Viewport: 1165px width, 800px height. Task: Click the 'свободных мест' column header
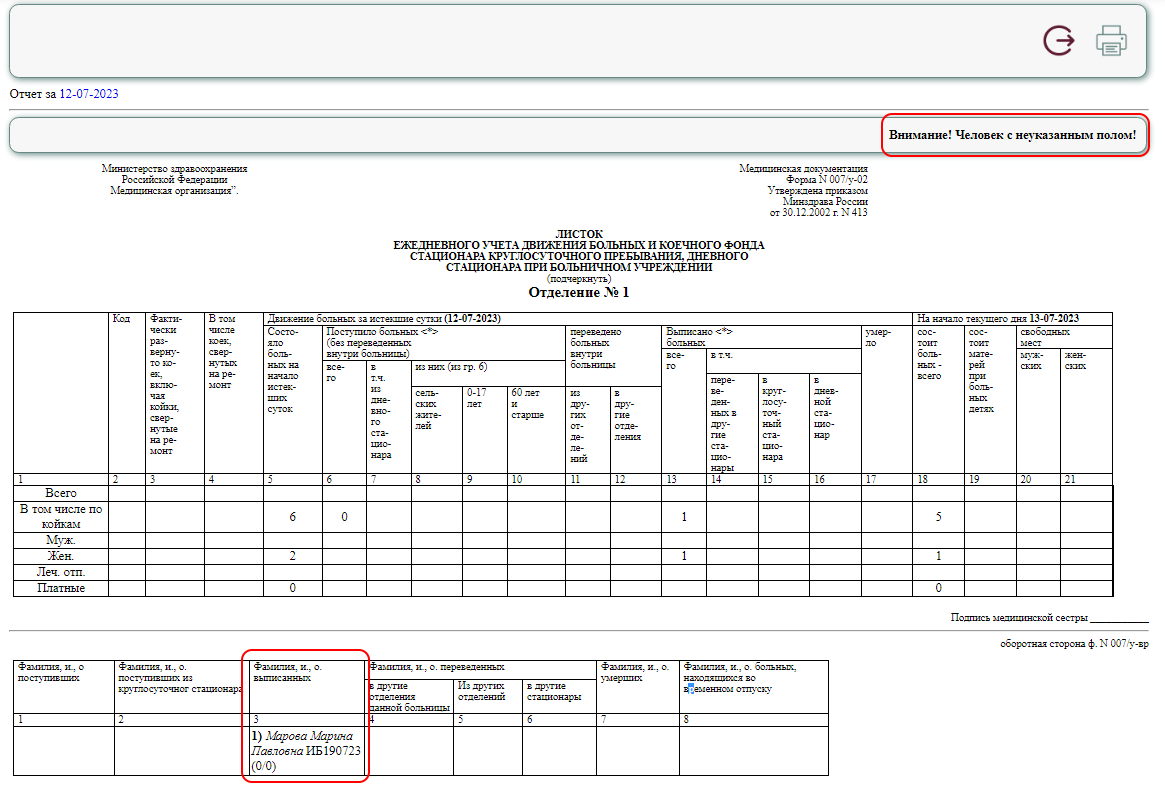click(1044, 337)
